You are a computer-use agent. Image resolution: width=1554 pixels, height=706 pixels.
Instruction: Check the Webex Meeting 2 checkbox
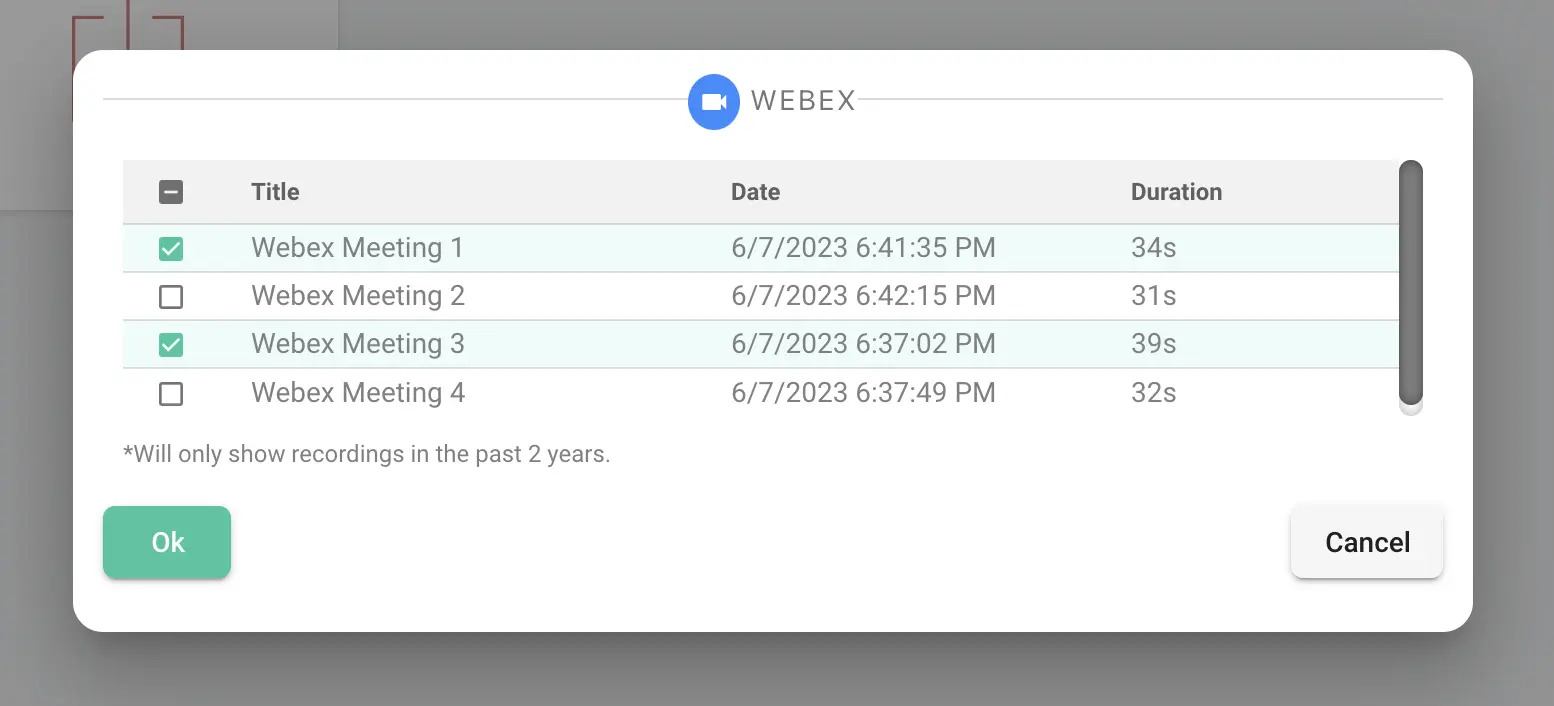click(x=171, y=297)
